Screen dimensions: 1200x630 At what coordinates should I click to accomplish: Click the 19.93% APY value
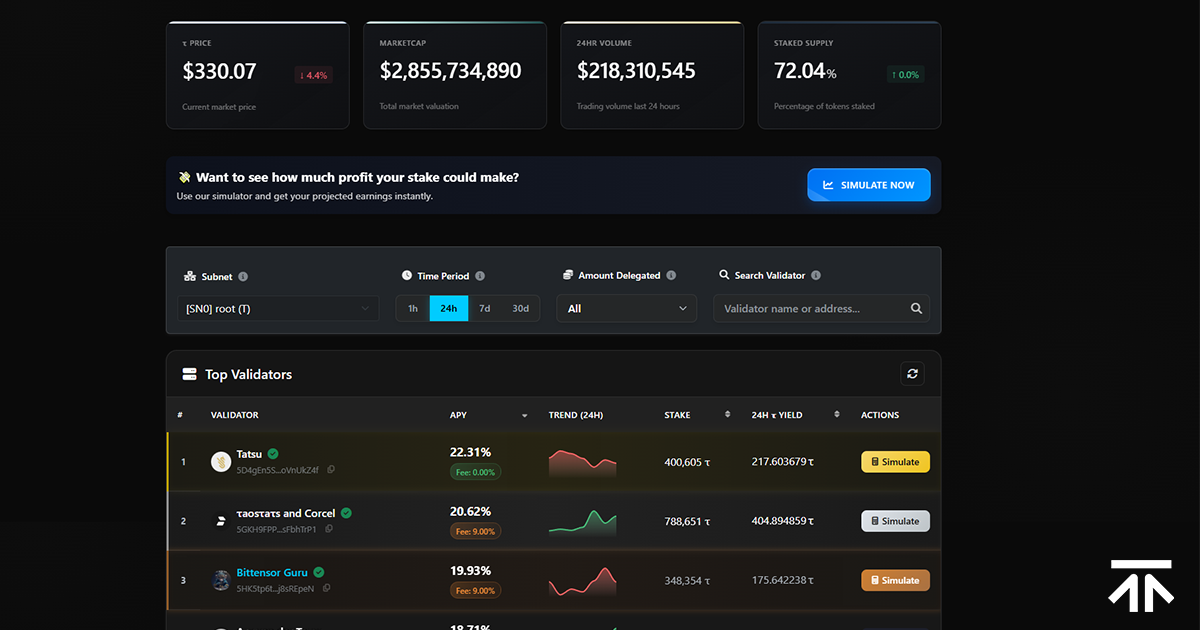pos(470,570)
